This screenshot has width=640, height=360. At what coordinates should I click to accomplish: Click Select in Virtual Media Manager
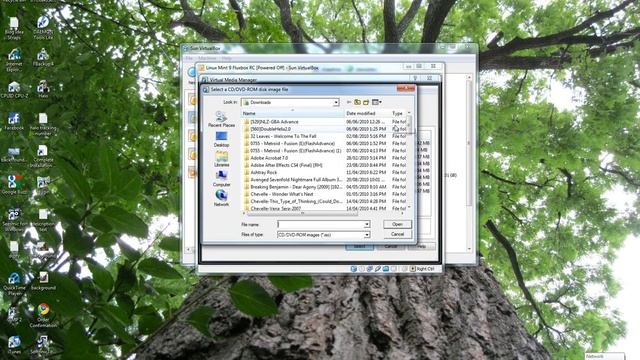(359, 246)
